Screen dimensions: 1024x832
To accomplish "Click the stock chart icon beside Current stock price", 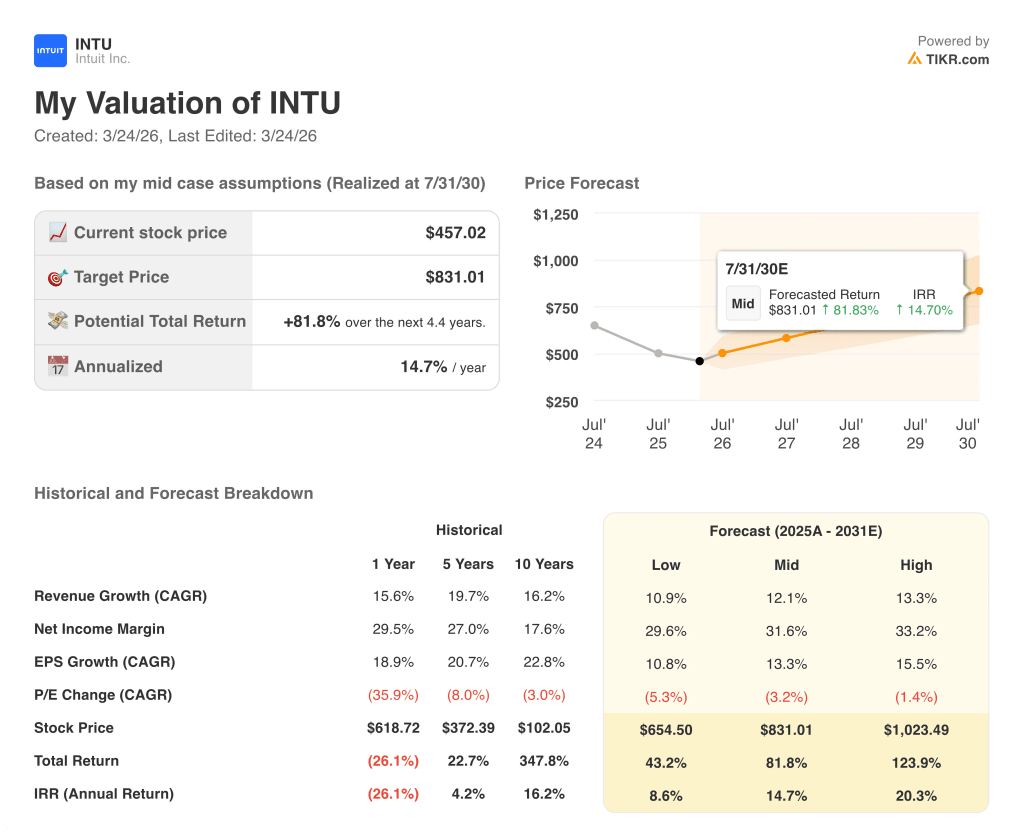I will [58, 232].
